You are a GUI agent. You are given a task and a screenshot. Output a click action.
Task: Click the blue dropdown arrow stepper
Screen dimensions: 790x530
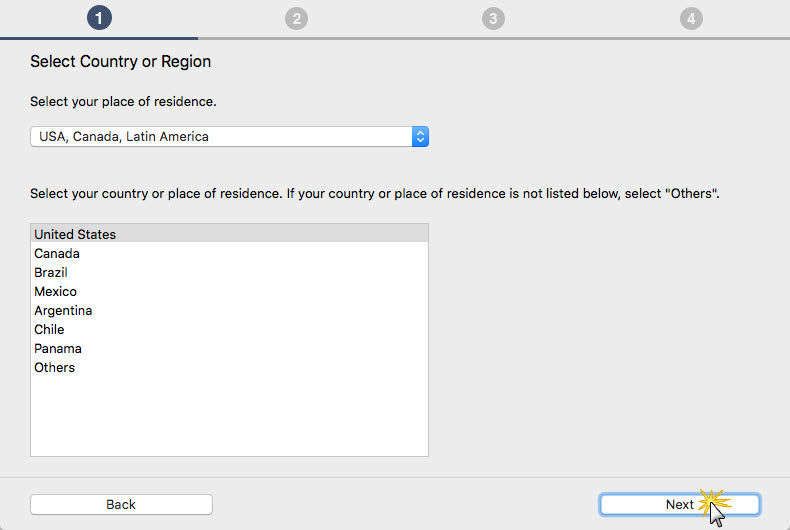420,137
